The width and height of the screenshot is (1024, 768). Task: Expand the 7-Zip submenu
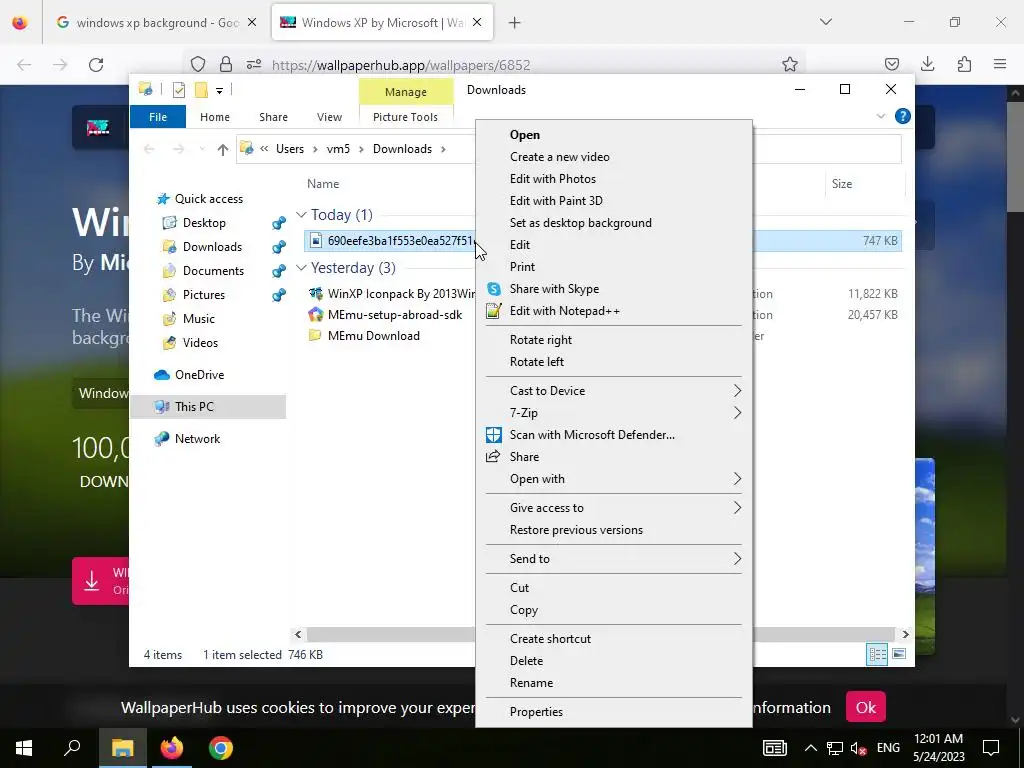(737, 413)
